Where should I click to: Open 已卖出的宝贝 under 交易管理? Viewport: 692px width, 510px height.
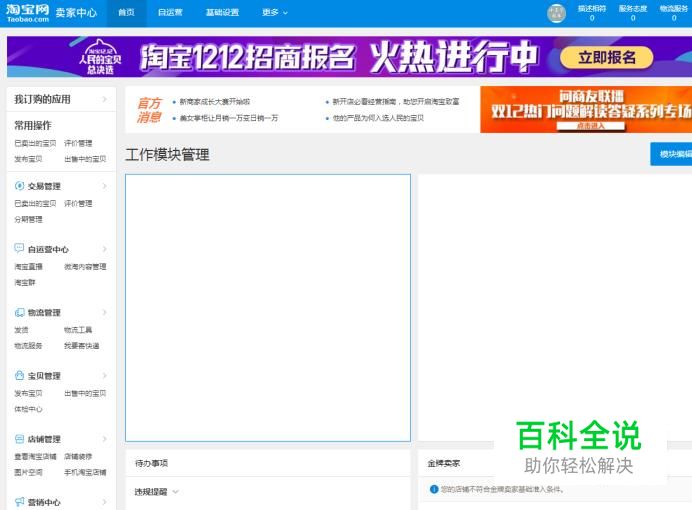[35, 203]
